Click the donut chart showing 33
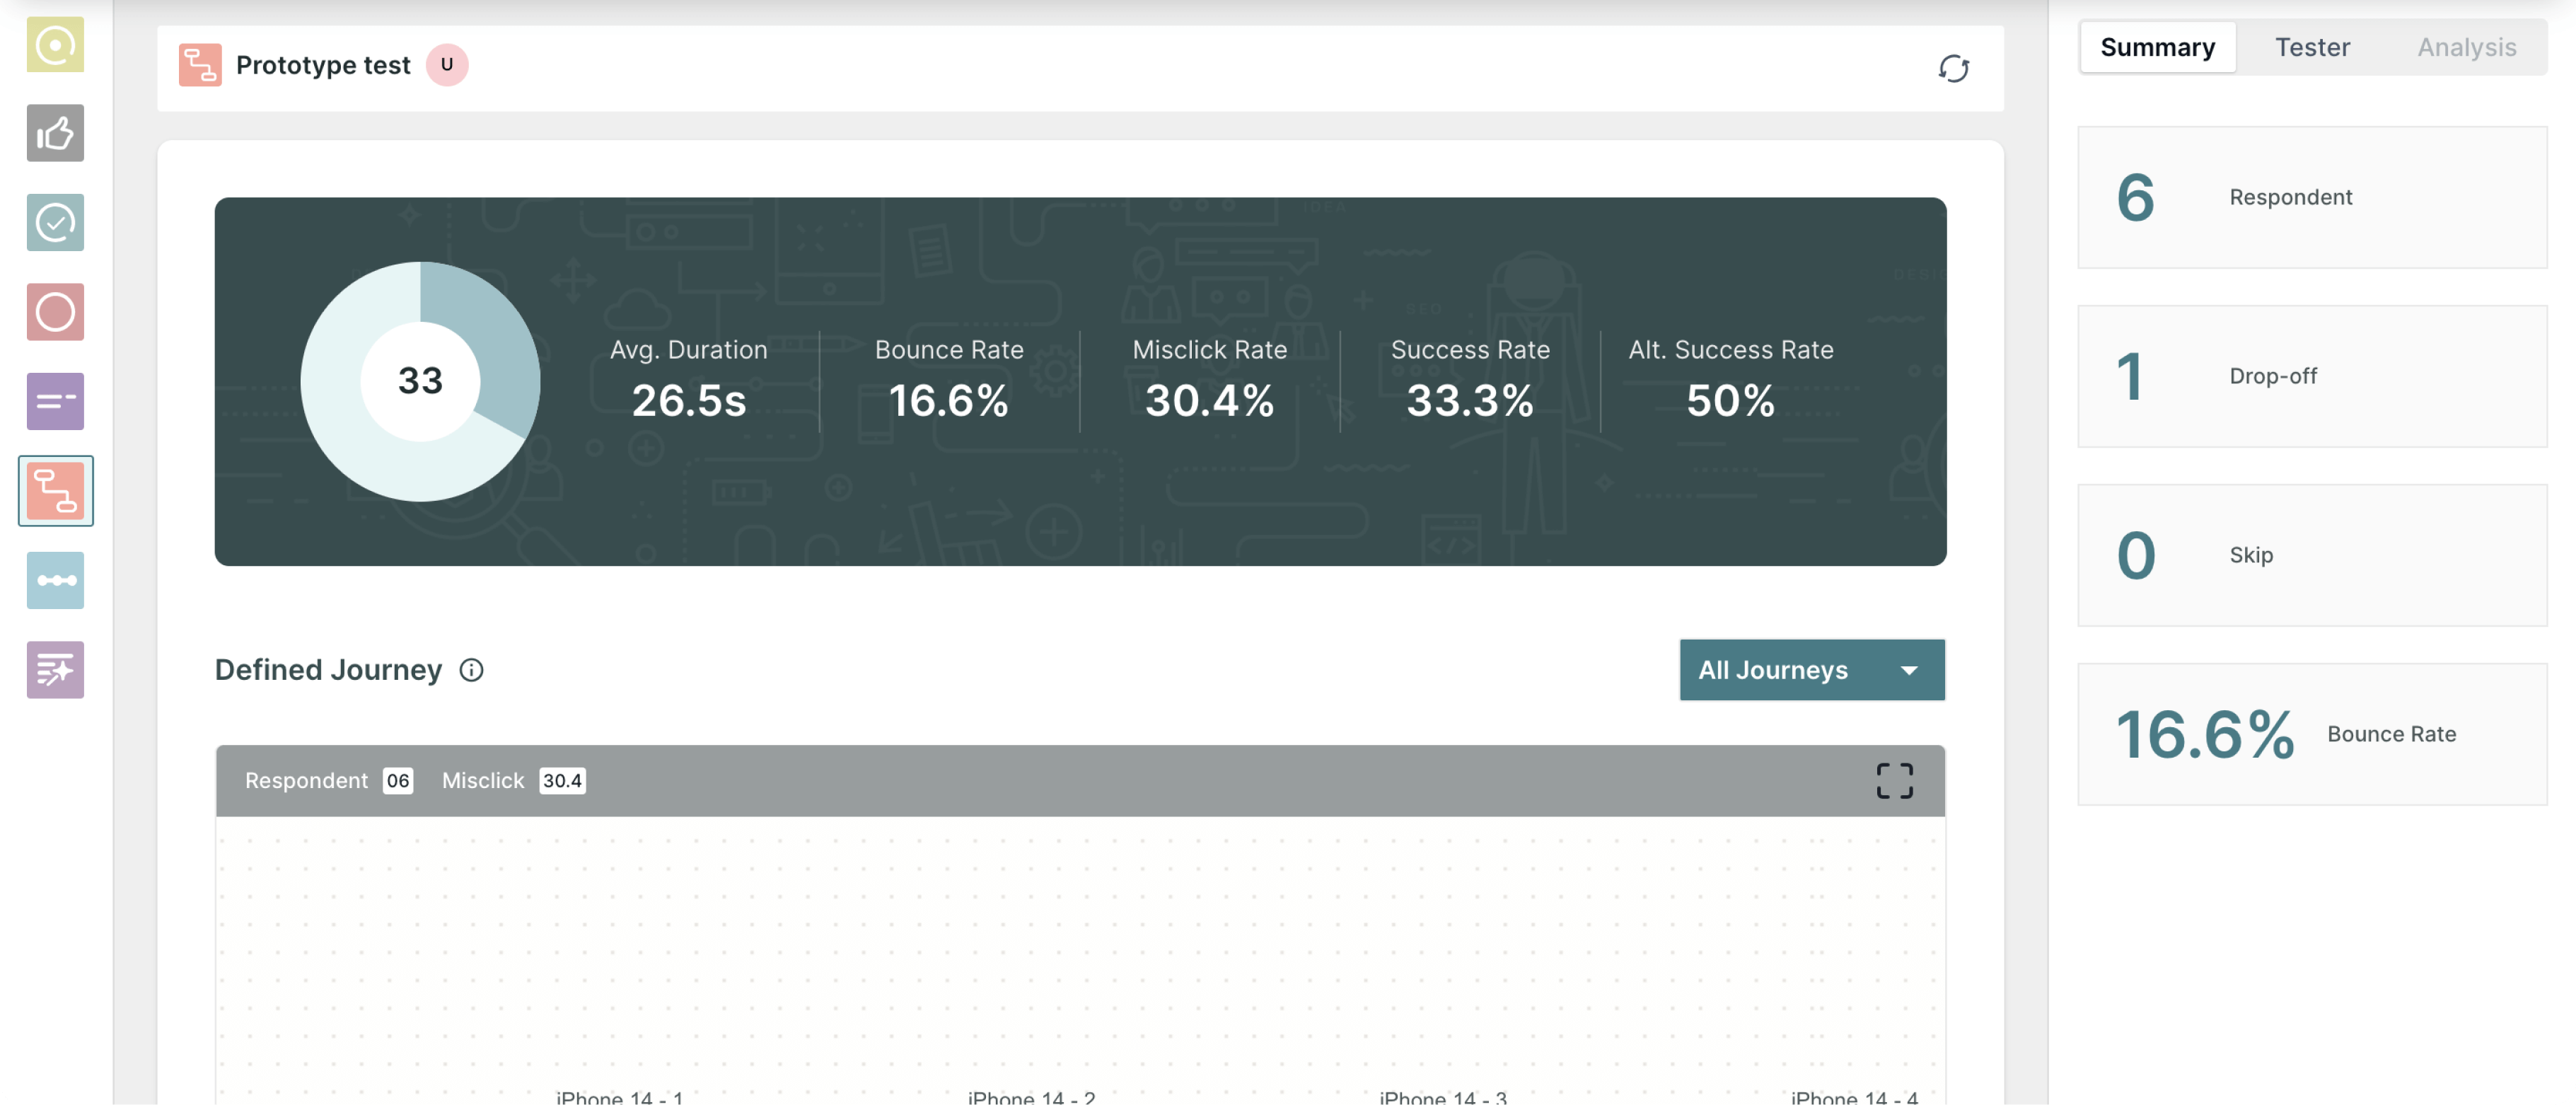Screen dimensions: 2576x1105 pyautogui.click(x=420, y=381)
